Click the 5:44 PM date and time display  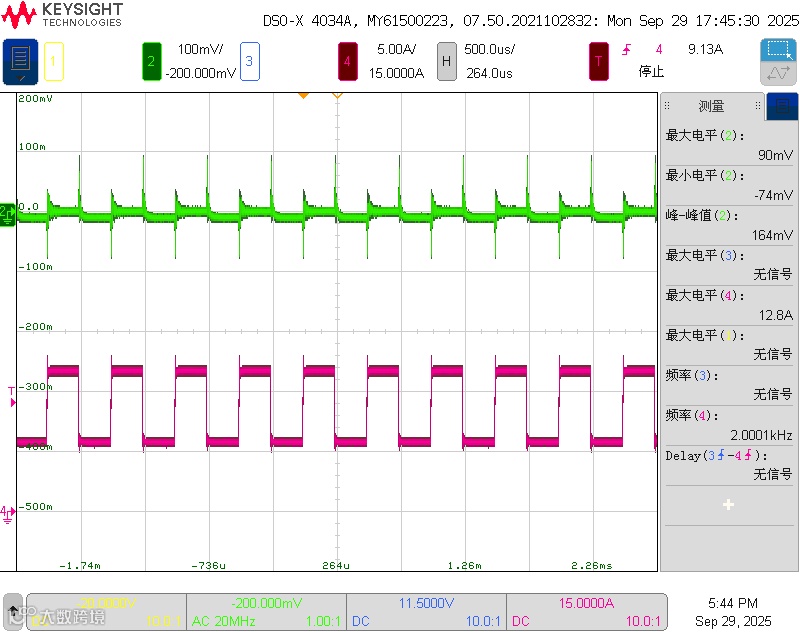click(733, 612)
